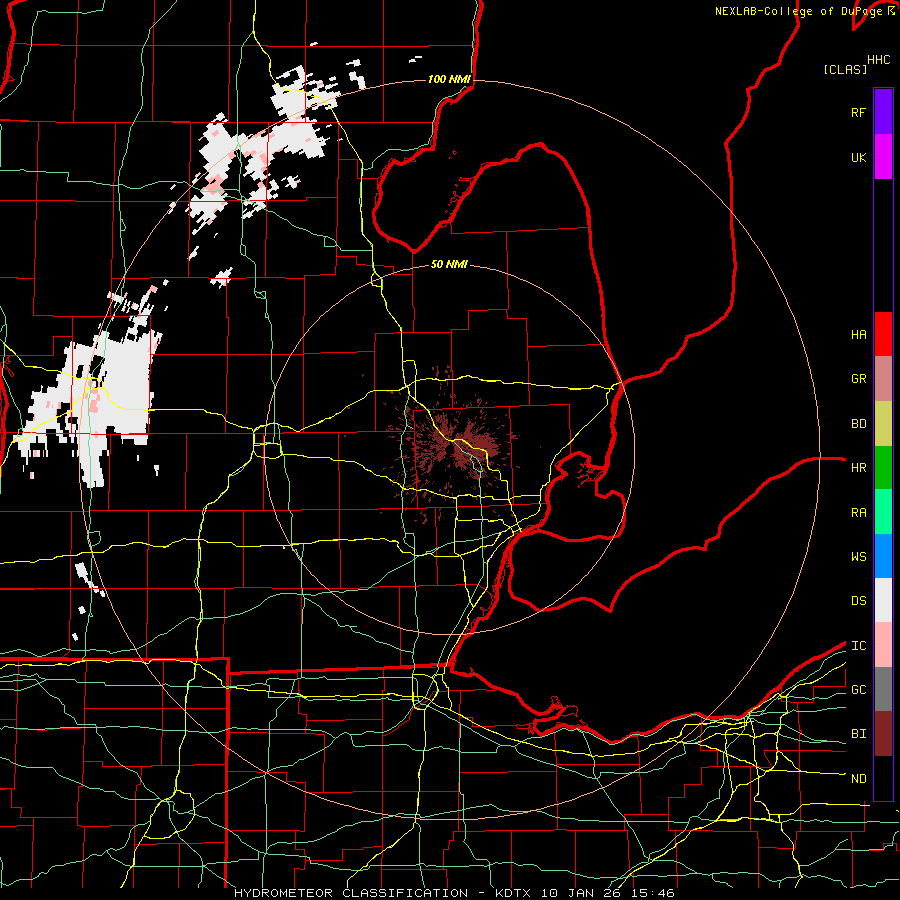
Task: Click the HHC product code label
Action: point(879,60)
